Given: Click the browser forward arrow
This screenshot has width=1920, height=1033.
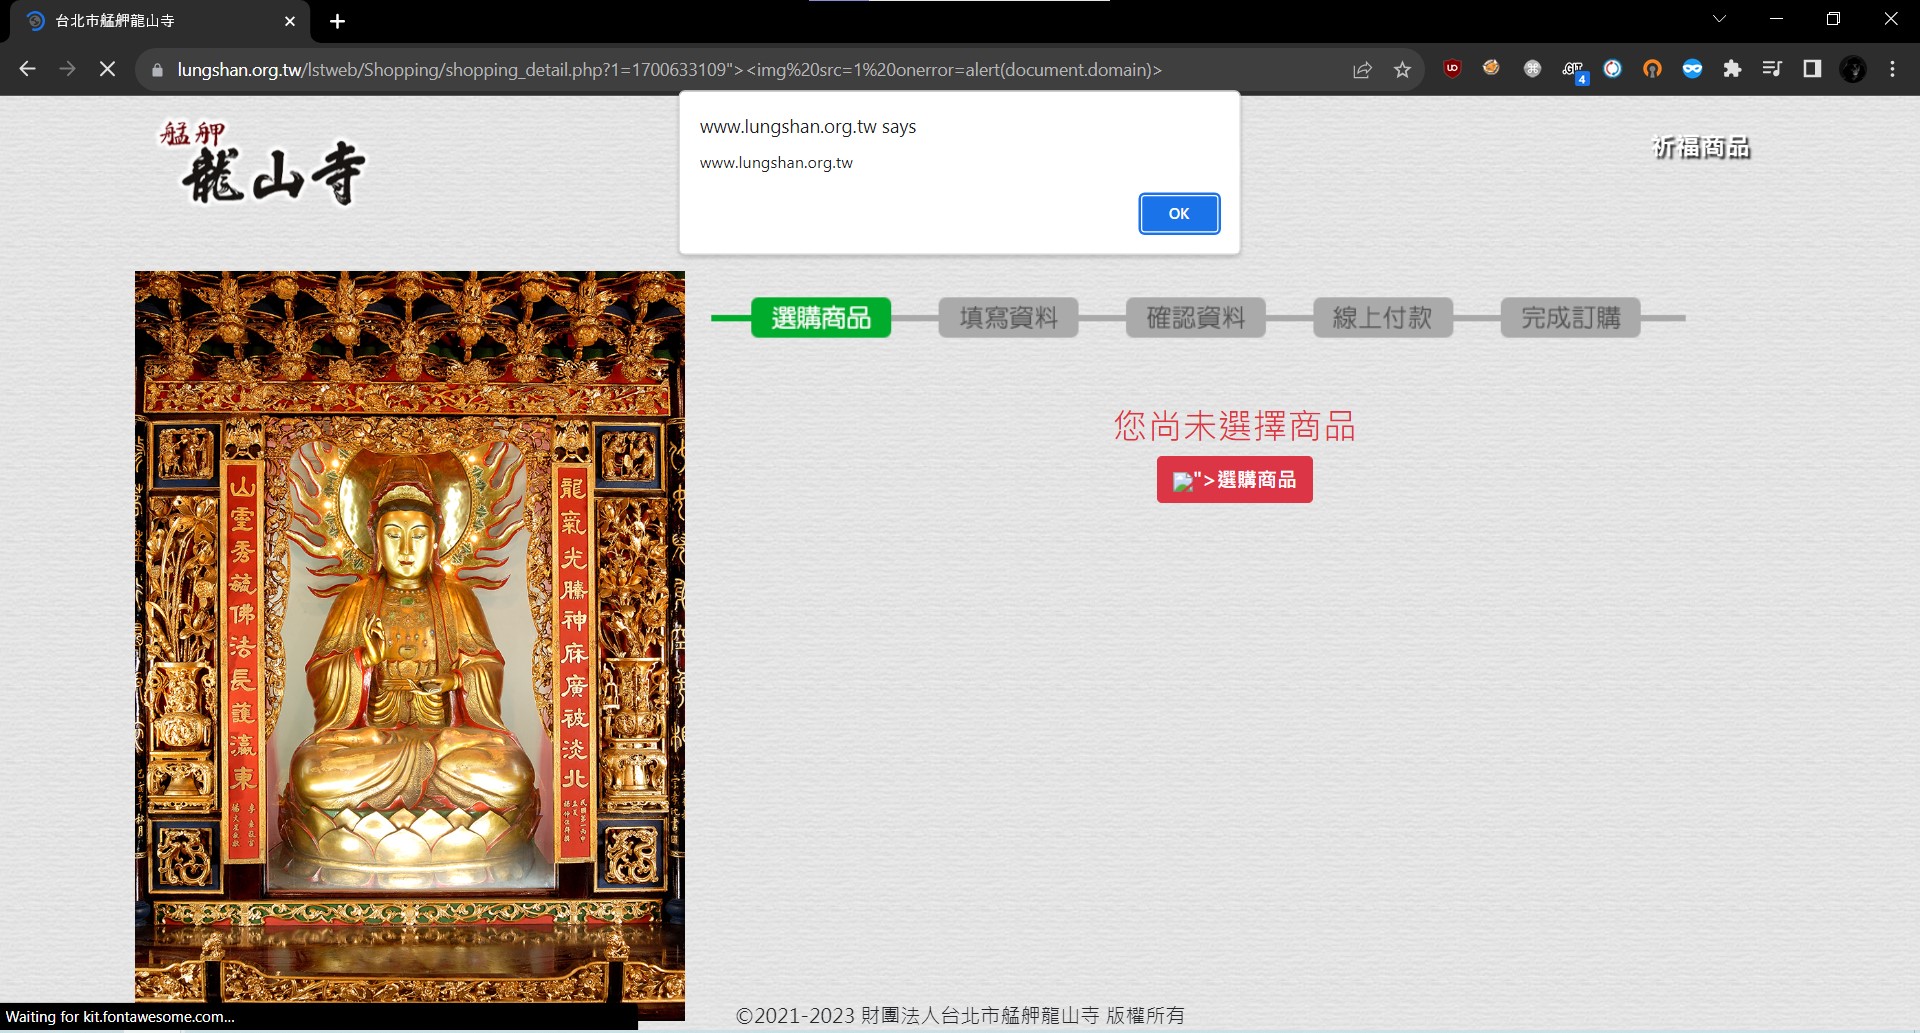Looking at the screenshot, I should pos(67,69).
